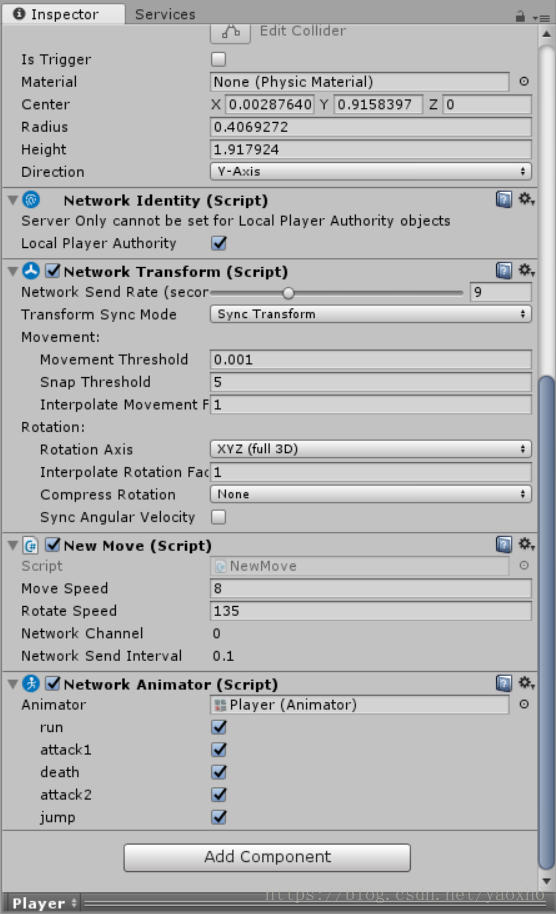The image size is (556, 914).
Task: Click the Player (Animator) object field
Action: point(360,704)
